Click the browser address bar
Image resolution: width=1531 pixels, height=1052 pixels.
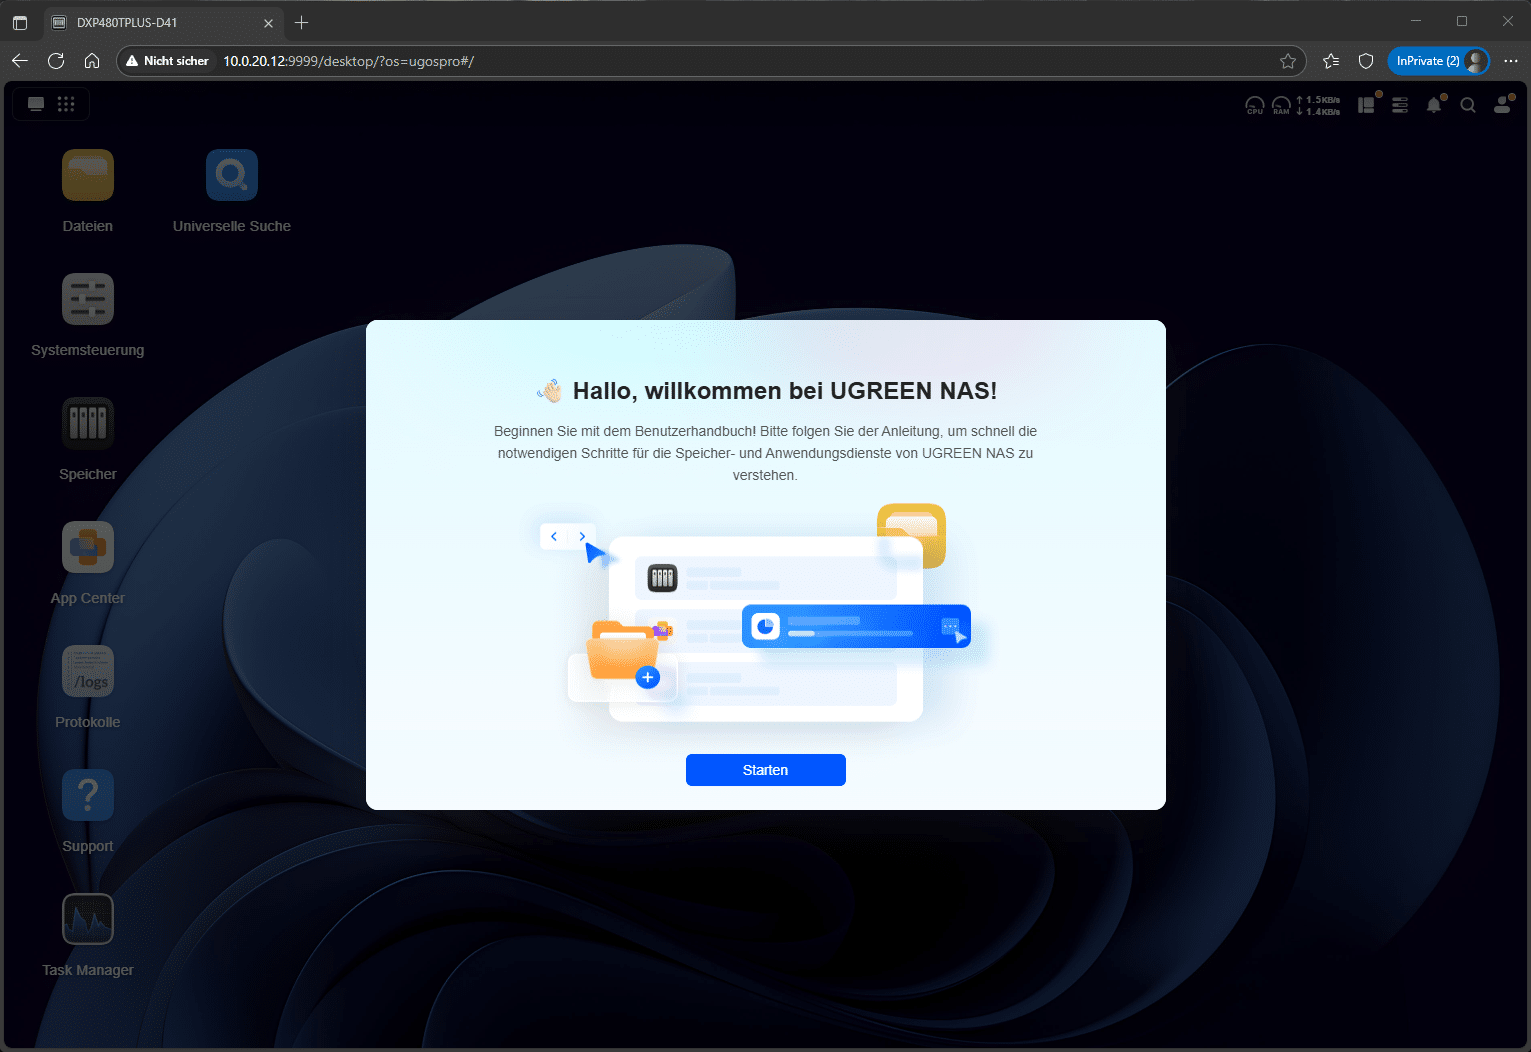[x=700, y=61]
